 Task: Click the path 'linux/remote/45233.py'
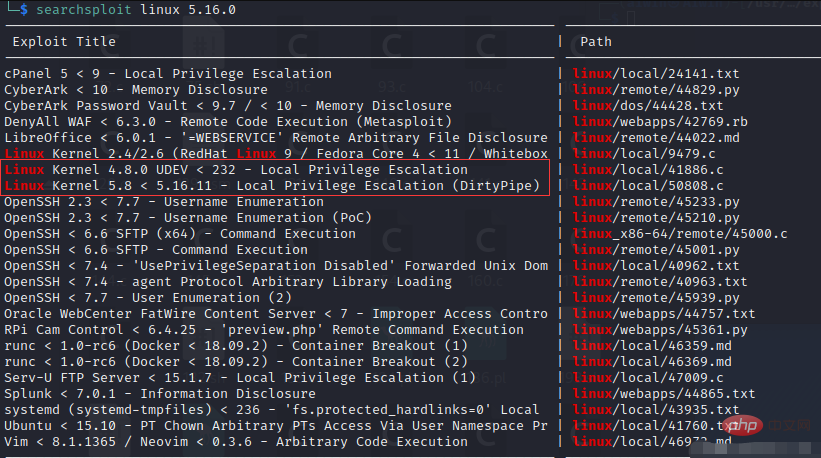pyautogui.click(x=656, y=202)
